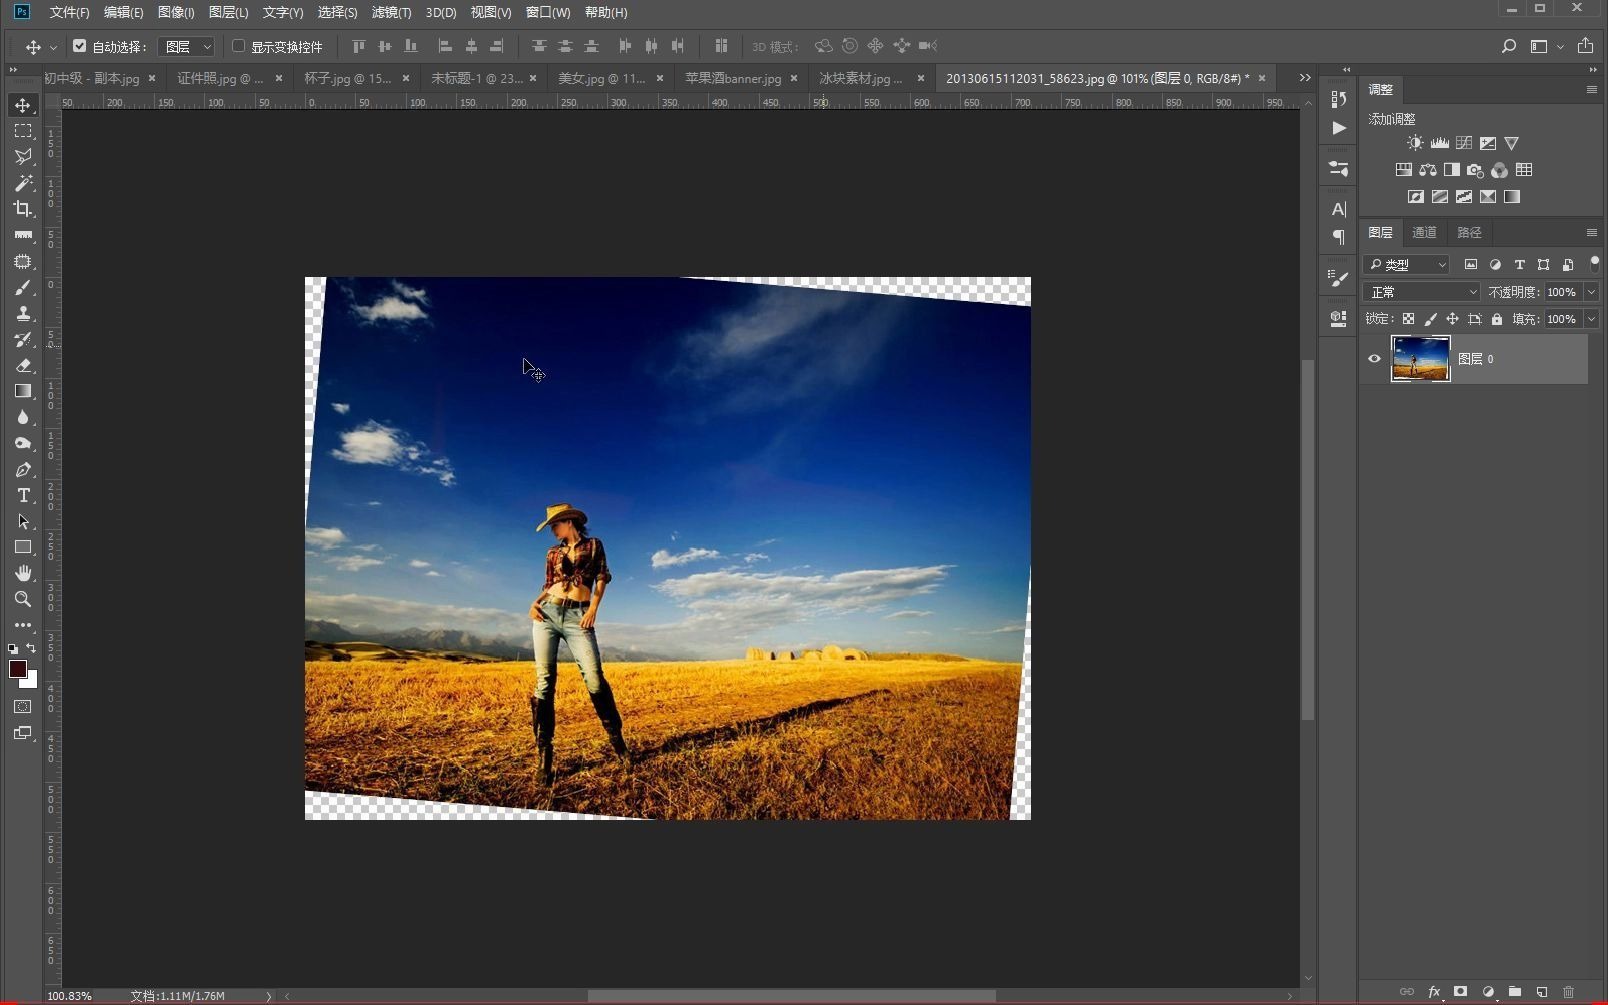Enable Show Transform Controls (显示变换控件) checkbox
This screenshot has width=1608, height=1005.
tap(239, 46)
